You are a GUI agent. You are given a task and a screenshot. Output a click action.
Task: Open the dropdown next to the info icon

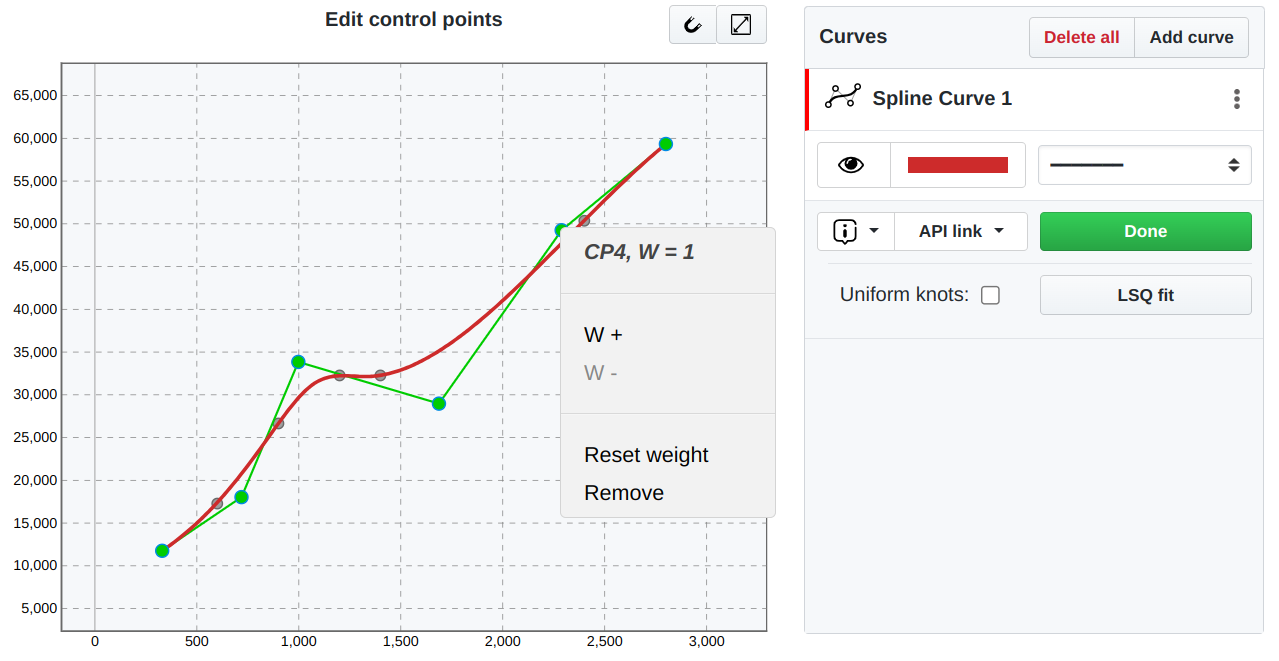(x=875, y=231)
